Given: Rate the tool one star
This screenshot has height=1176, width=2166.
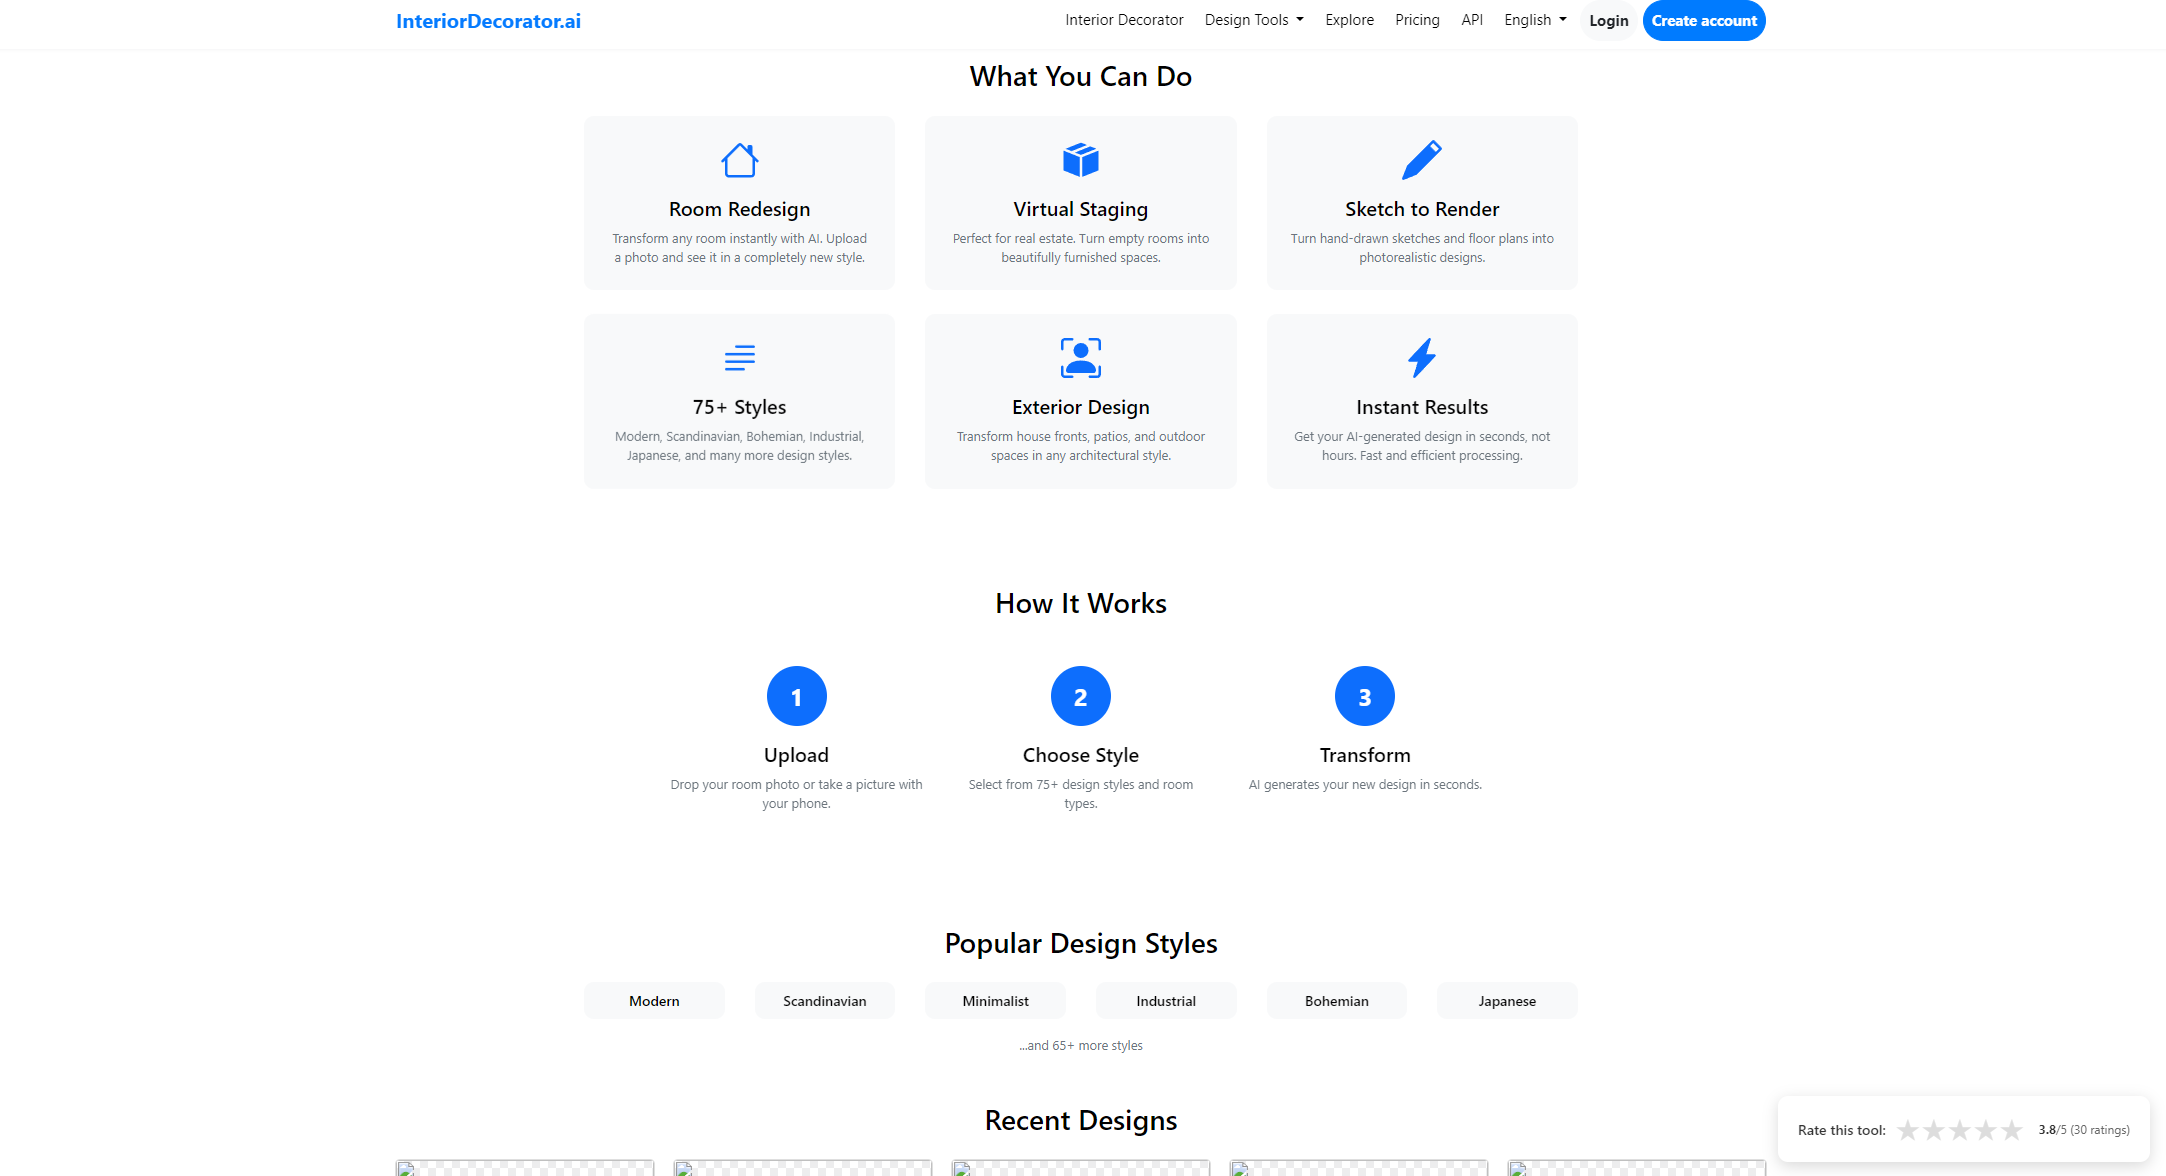Looking at the screenshot, I should [1907, 1130].
